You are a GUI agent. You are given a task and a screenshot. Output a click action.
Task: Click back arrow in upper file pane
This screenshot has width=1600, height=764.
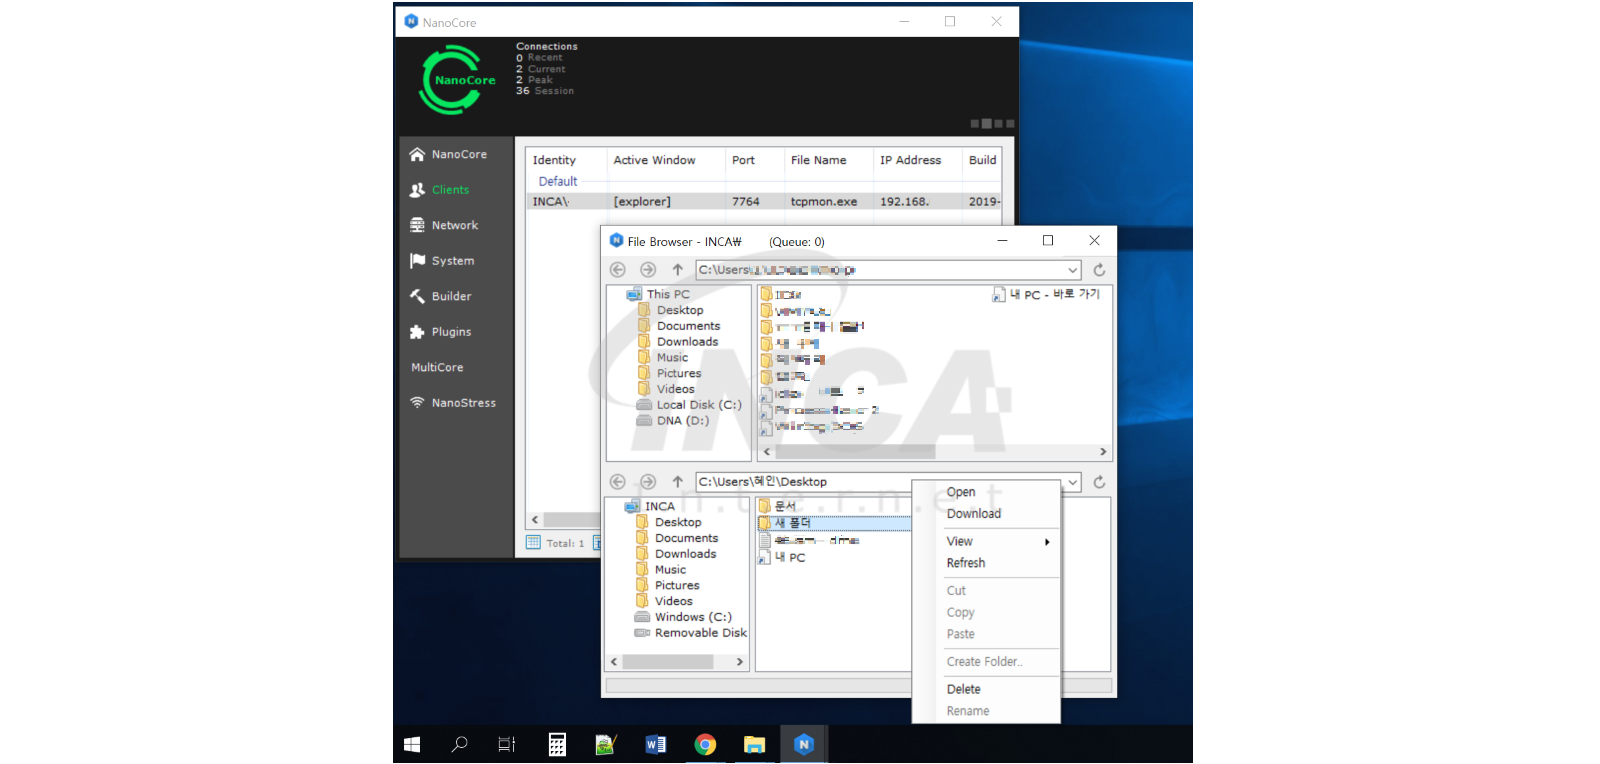[x=618, y=270]
